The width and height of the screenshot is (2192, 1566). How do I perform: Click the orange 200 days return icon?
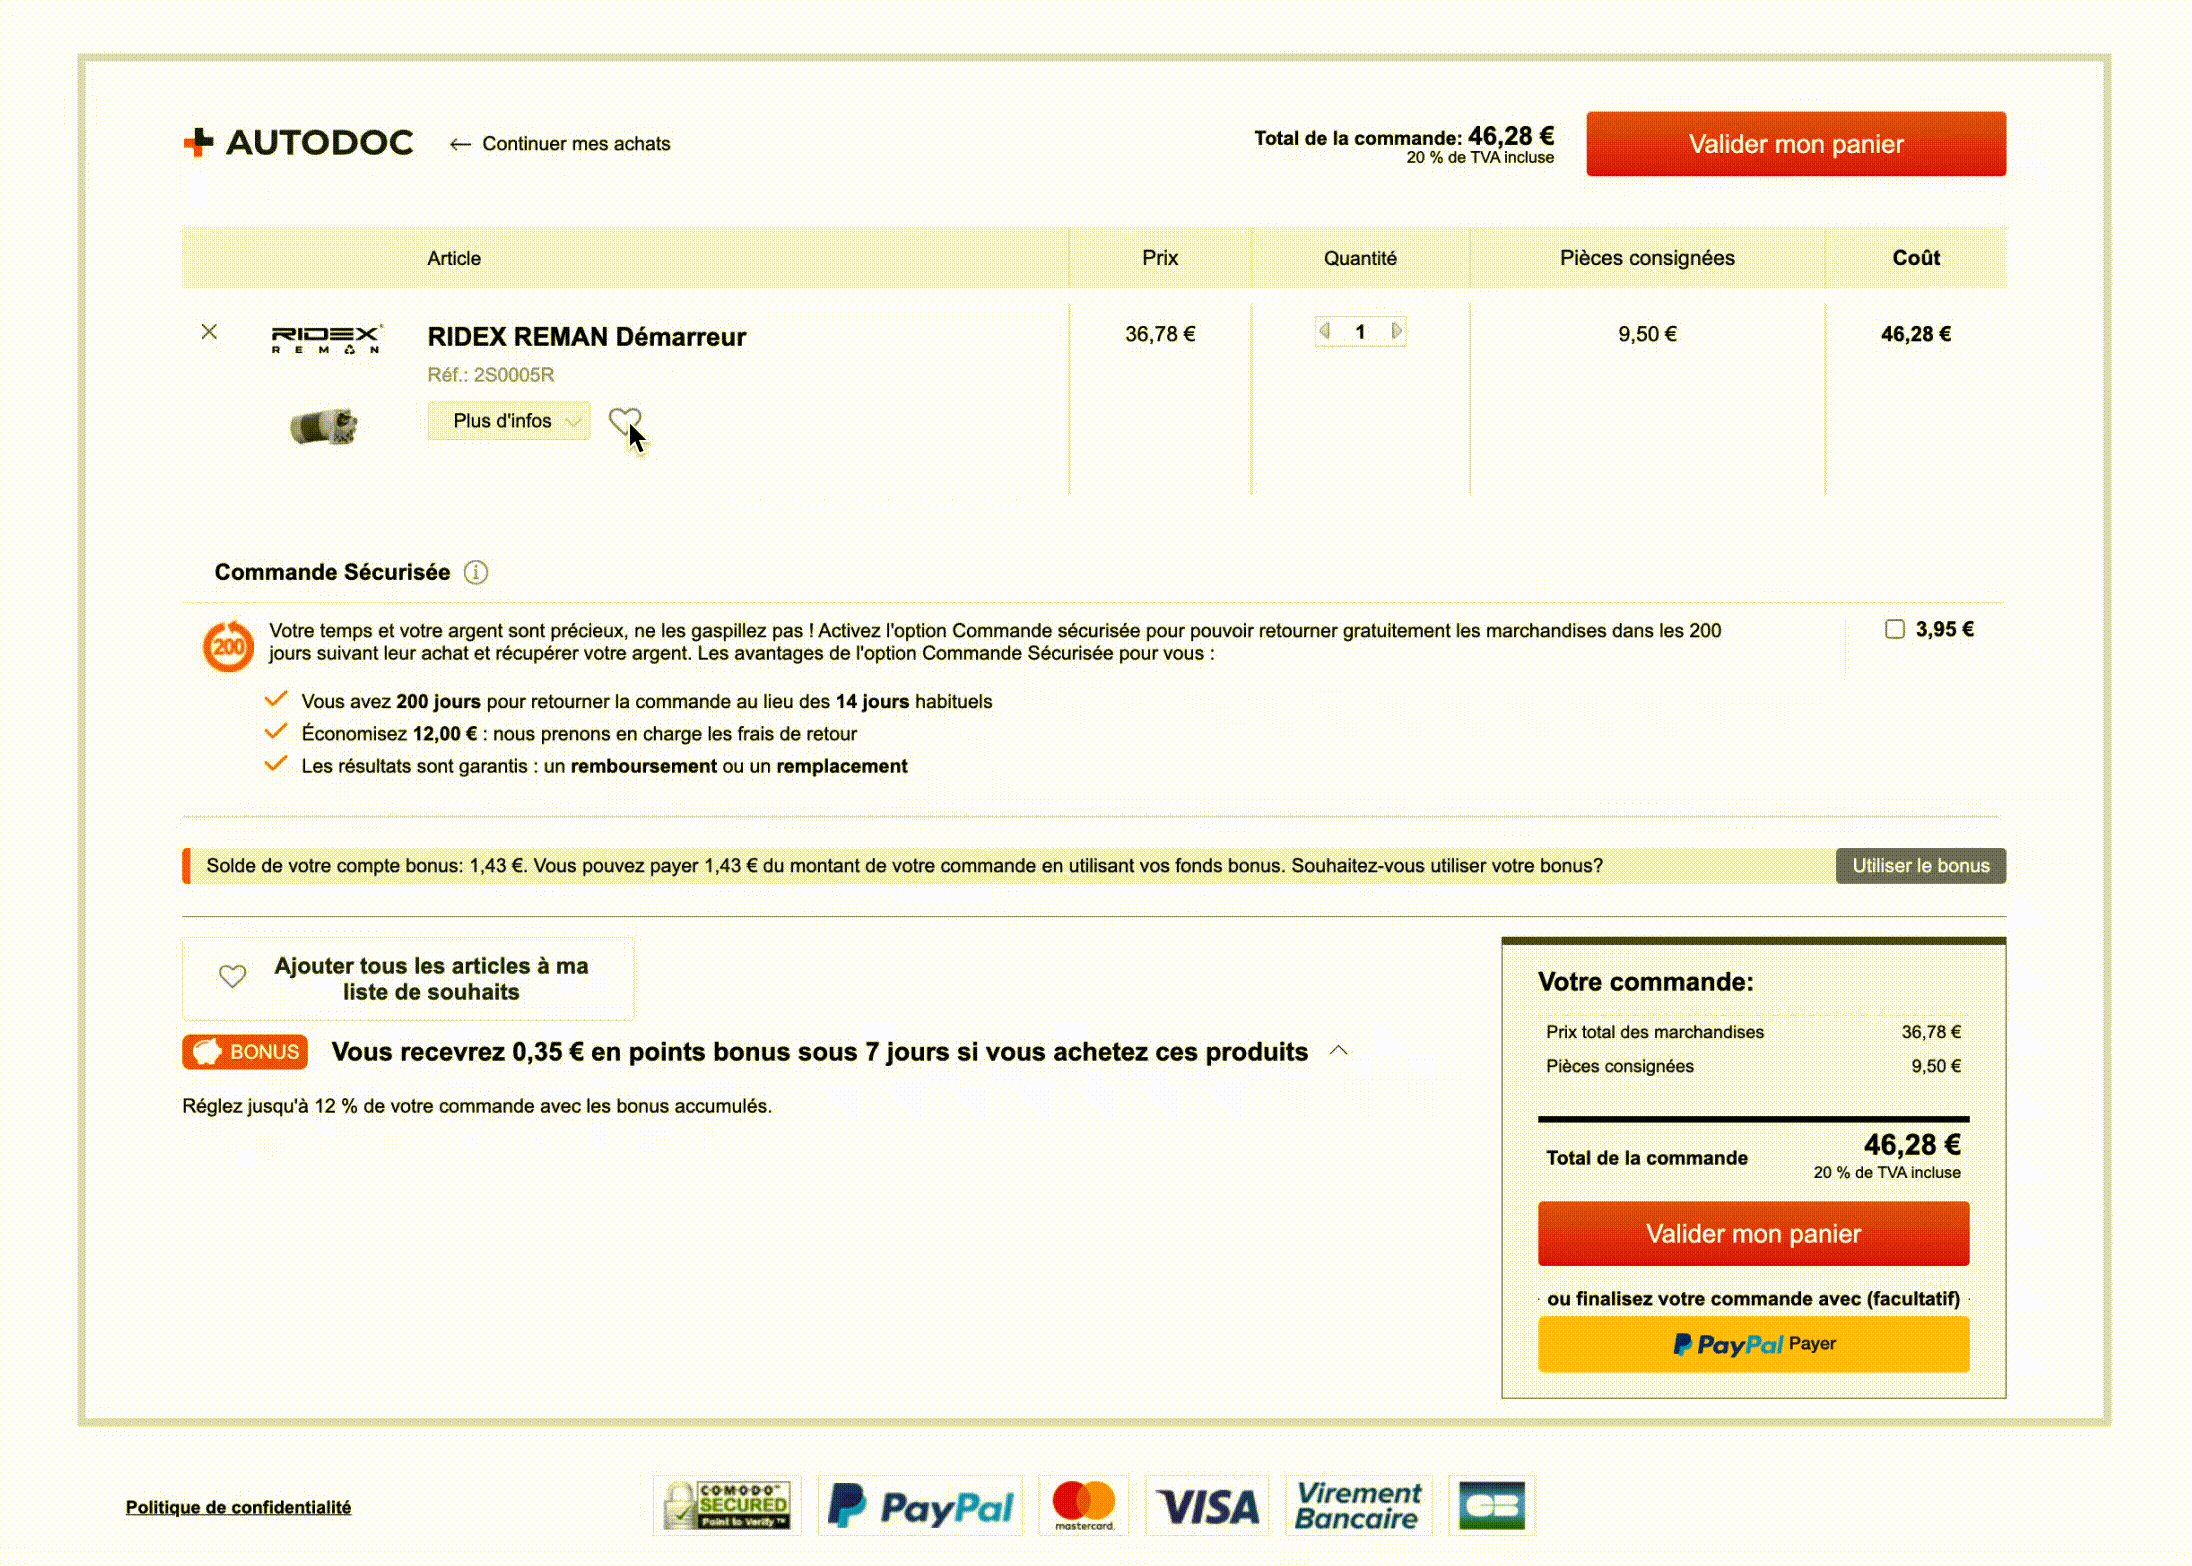pyautogui.click(x=228, y=646)
